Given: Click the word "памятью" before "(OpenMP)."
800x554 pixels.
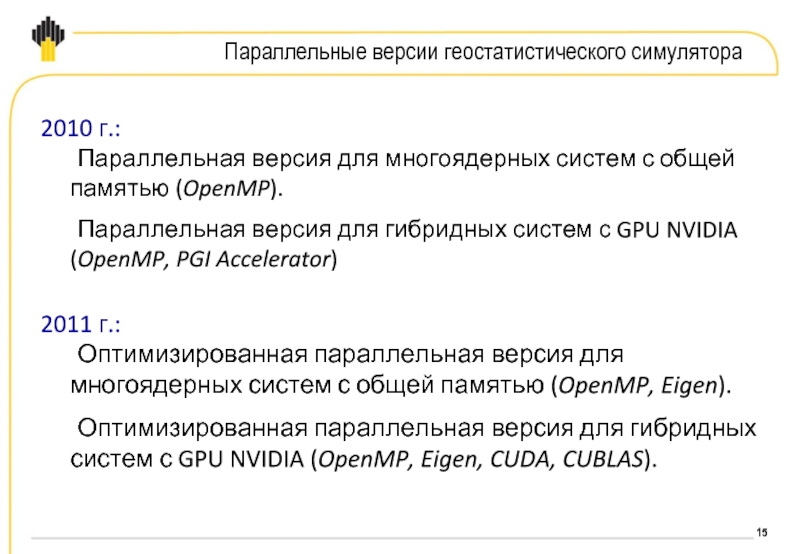Looking at the screenshot, I should coord(119,189).
